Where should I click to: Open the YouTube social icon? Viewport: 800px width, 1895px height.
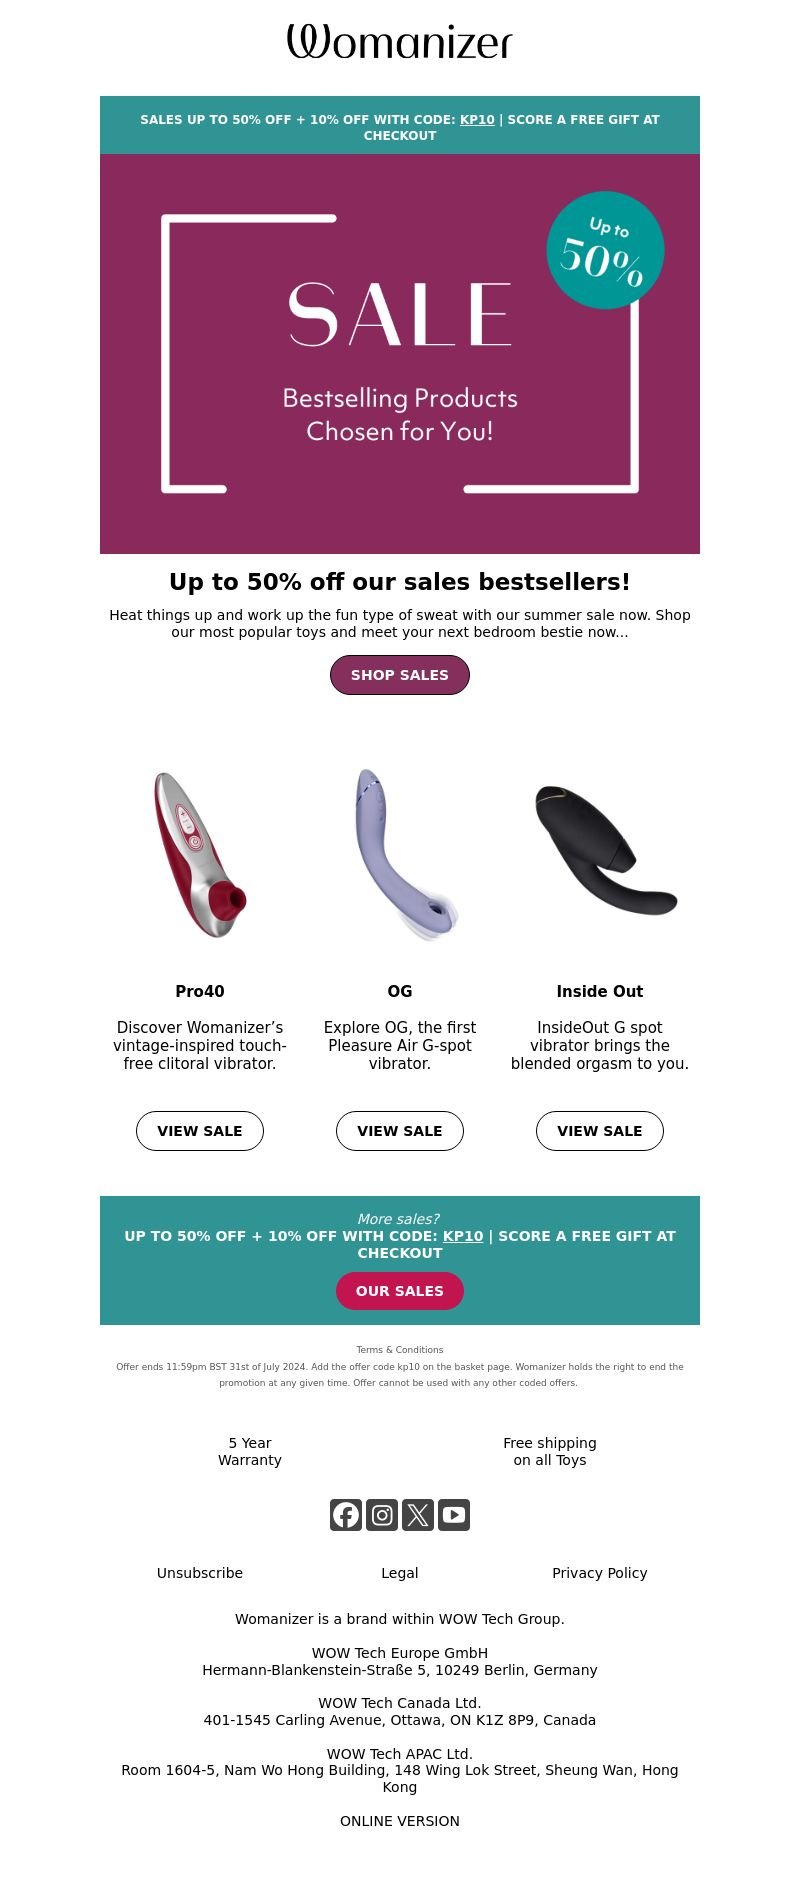pyautogui.click(x=454, y=1515)
